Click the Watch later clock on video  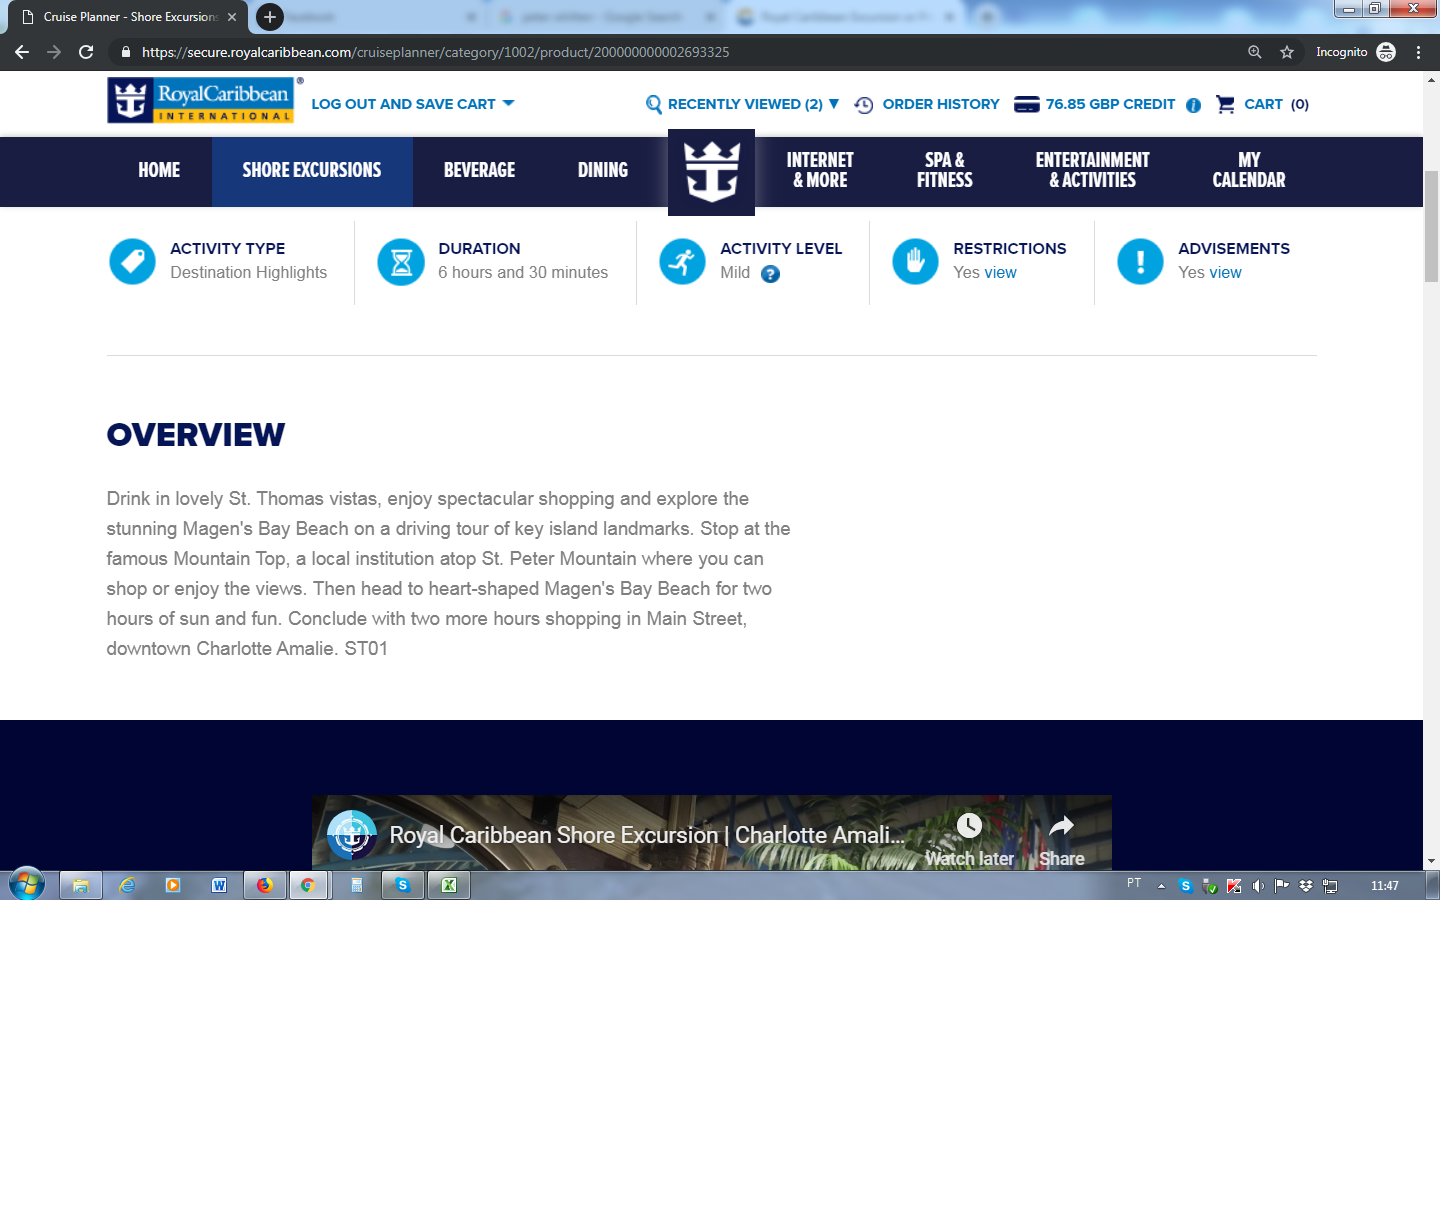[969, 825]
